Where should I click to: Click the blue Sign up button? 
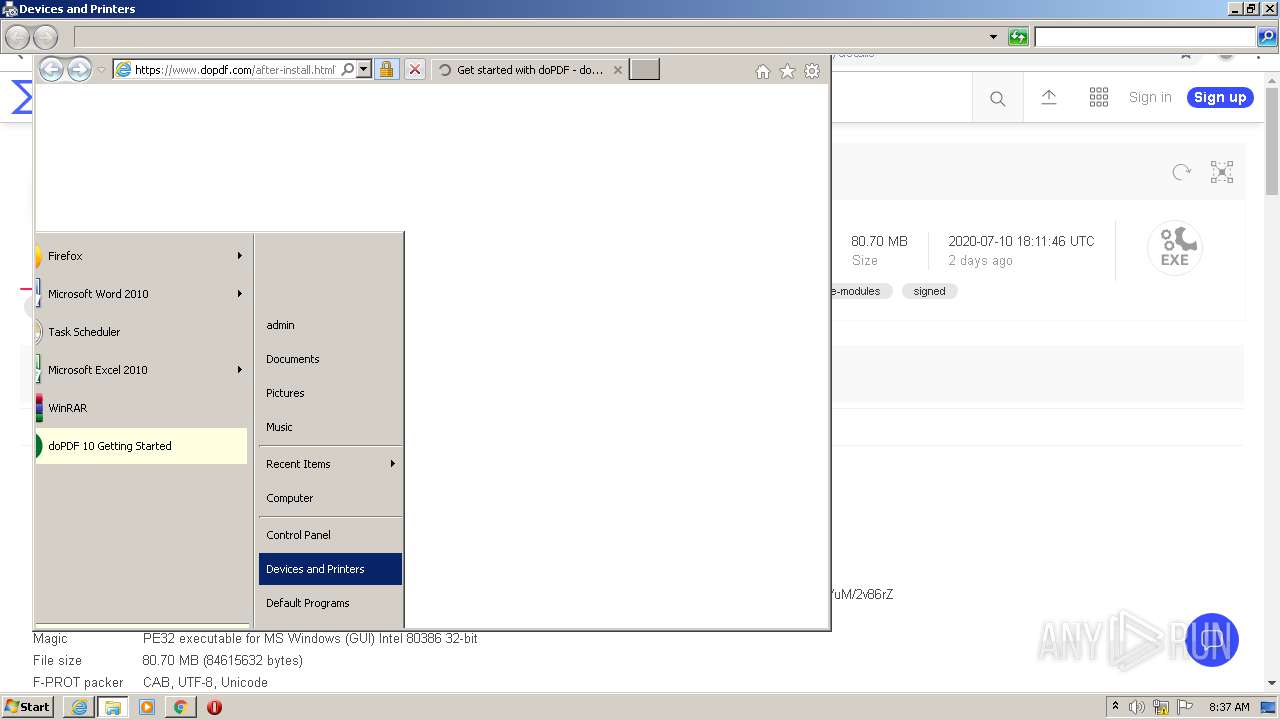coord(1220,97)
